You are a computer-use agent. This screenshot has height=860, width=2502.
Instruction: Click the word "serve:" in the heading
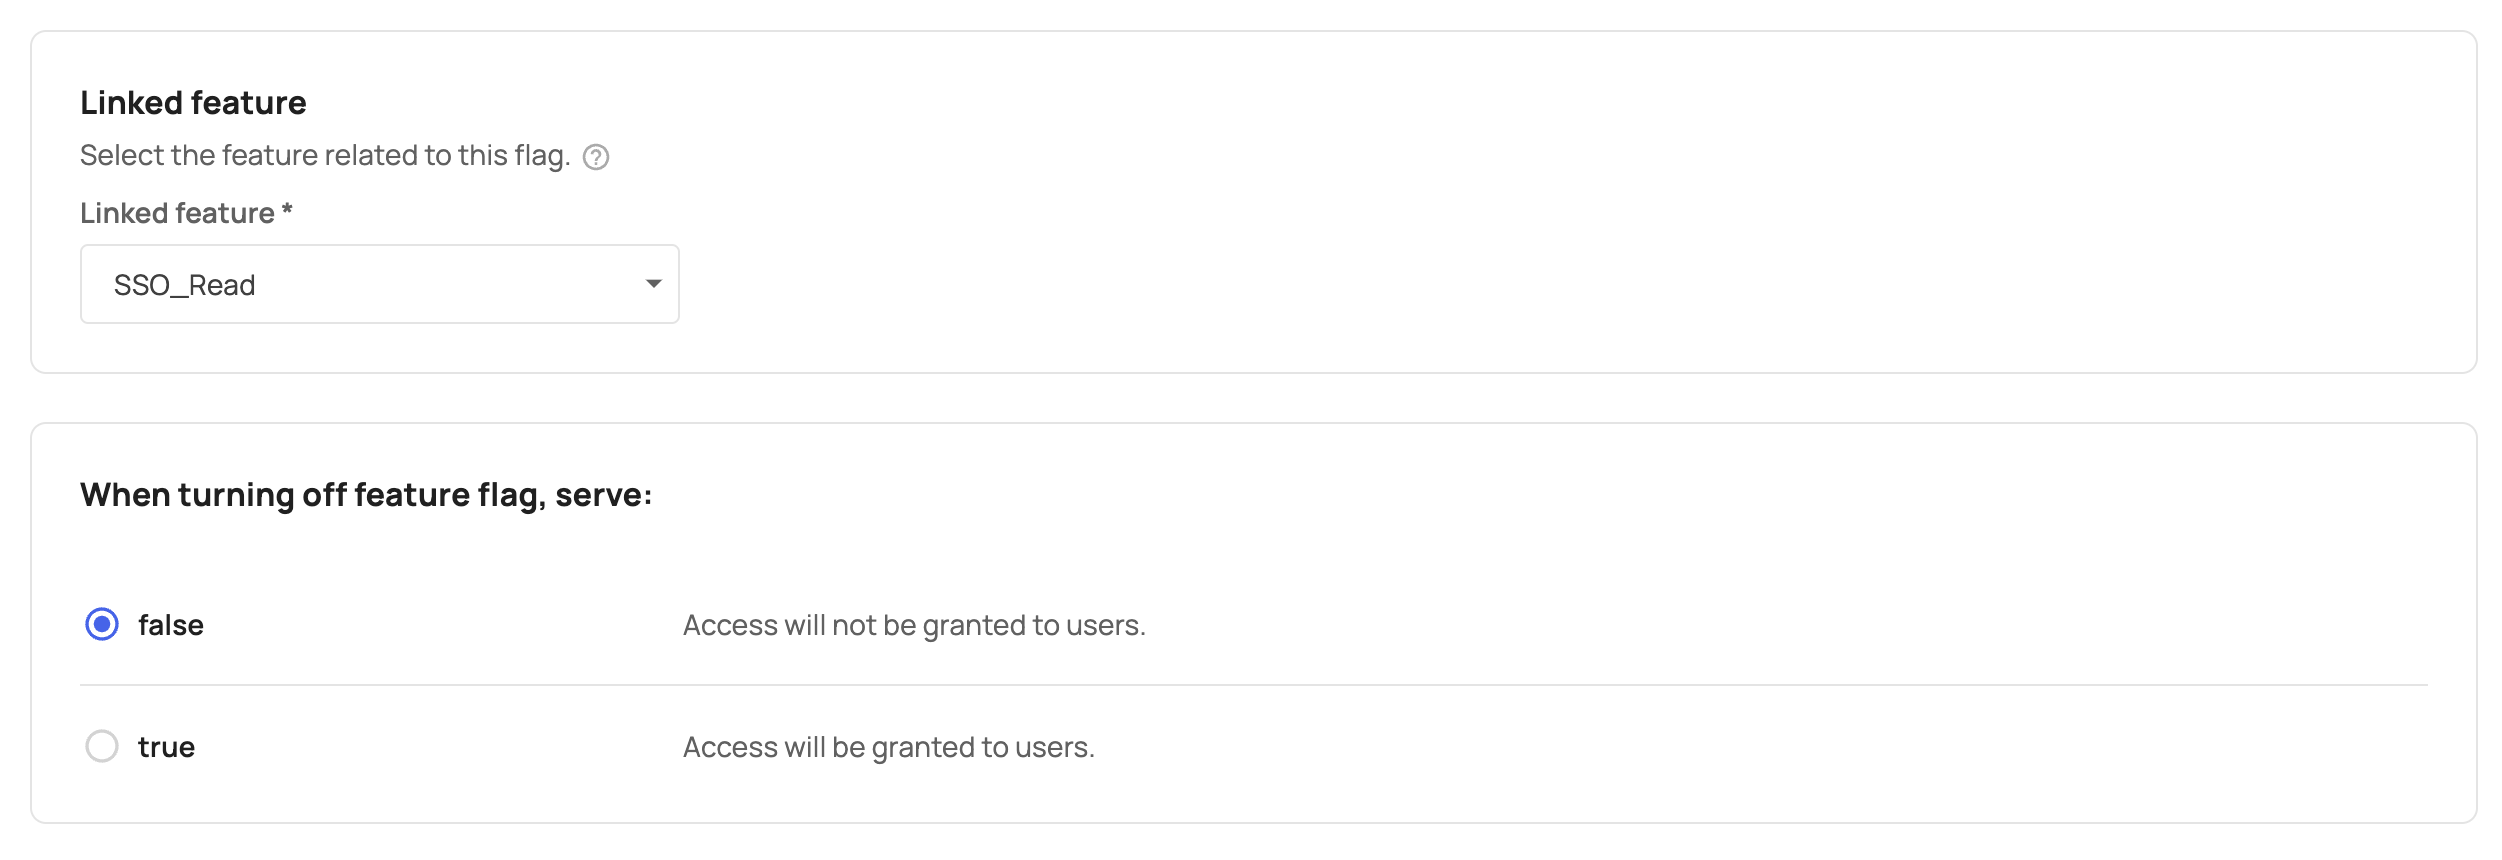pos(603,496)
